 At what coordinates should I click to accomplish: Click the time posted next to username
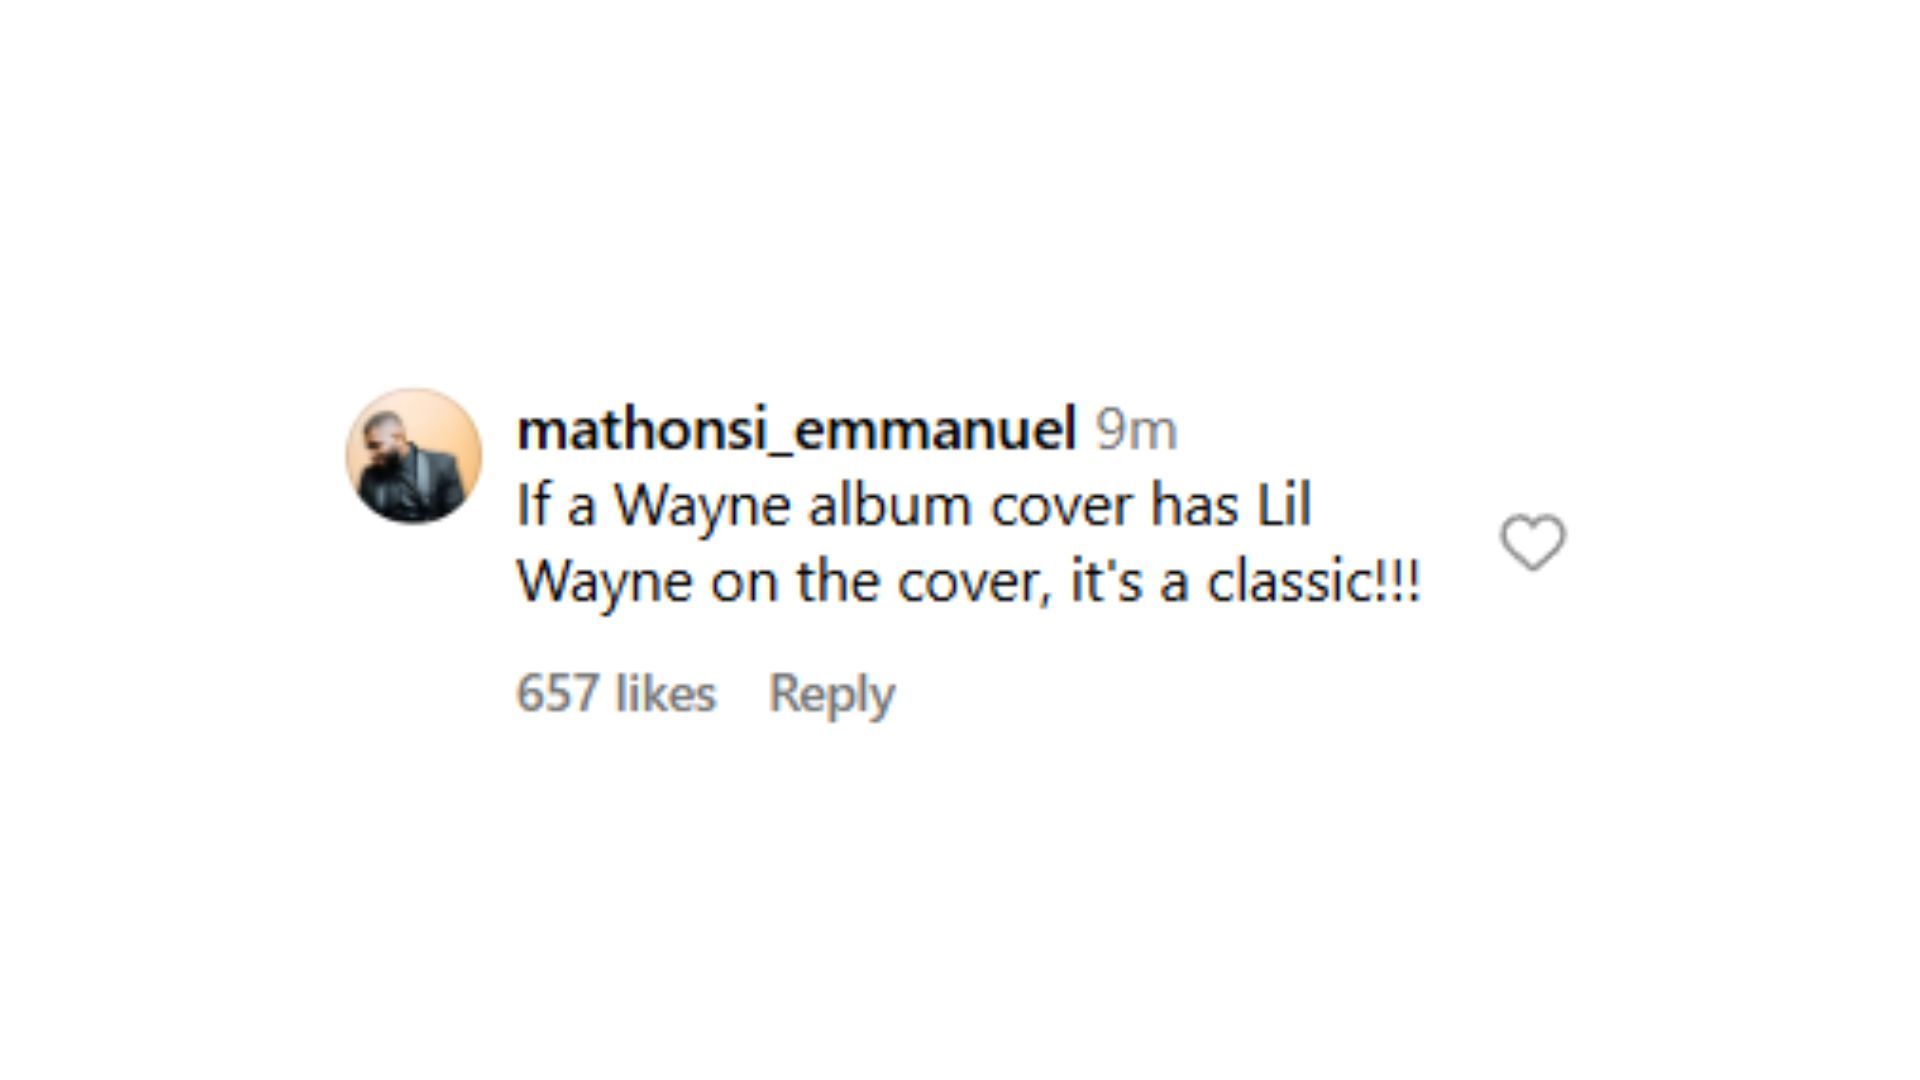point(1136,430)
